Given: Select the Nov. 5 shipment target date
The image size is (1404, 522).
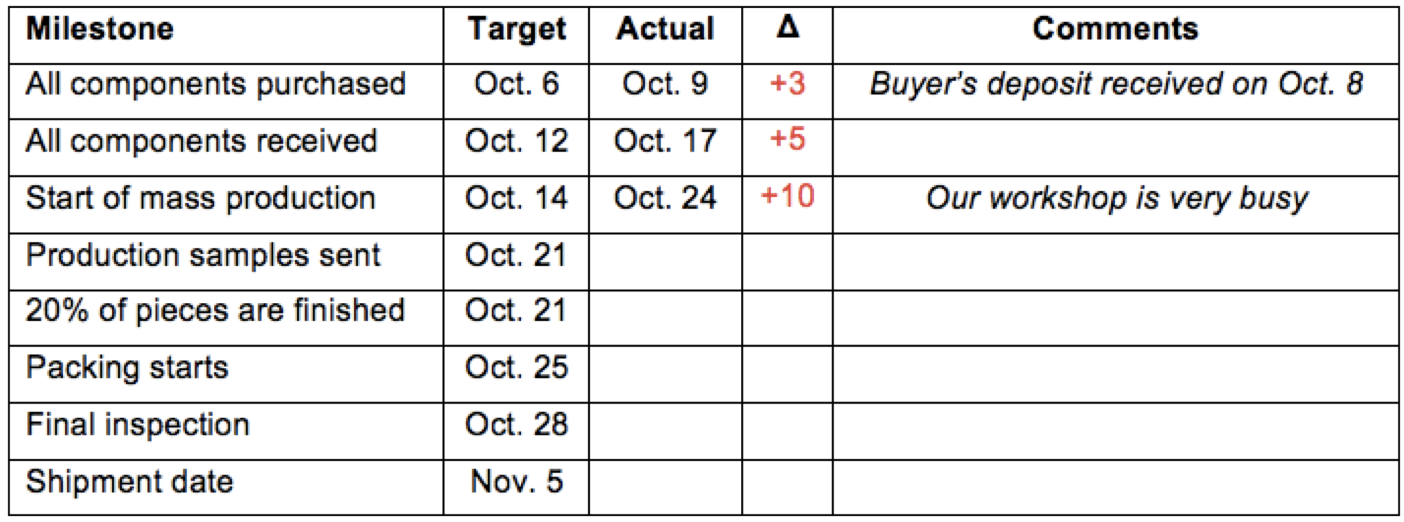Looking at the screenshot, I should [x=516, y=482].
